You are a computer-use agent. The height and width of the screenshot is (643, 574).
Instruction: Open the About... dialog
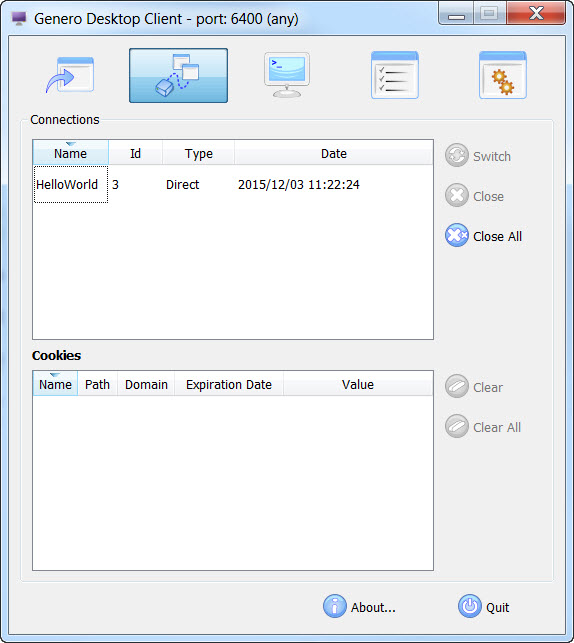click(360, 607)
